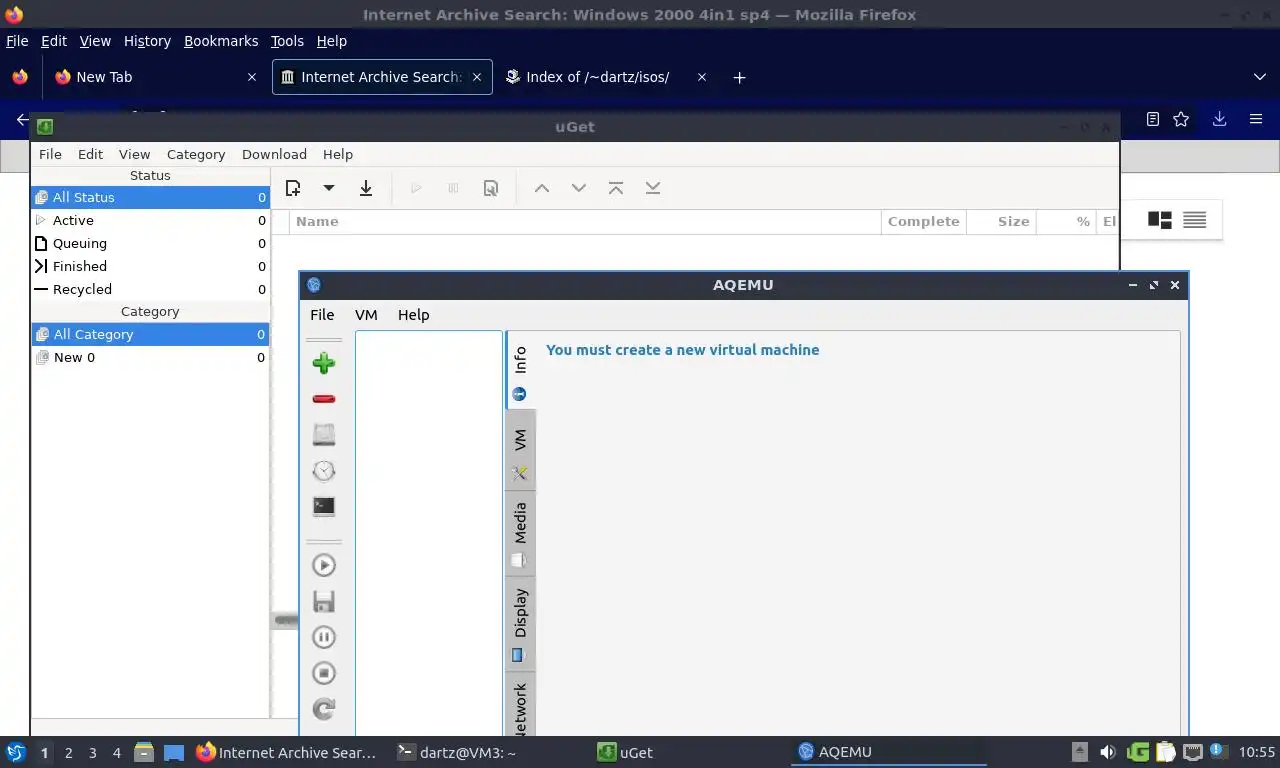Select the Queuing status in uGet
The width and height of the screenshot is (1280, 768).
[150, 243]
